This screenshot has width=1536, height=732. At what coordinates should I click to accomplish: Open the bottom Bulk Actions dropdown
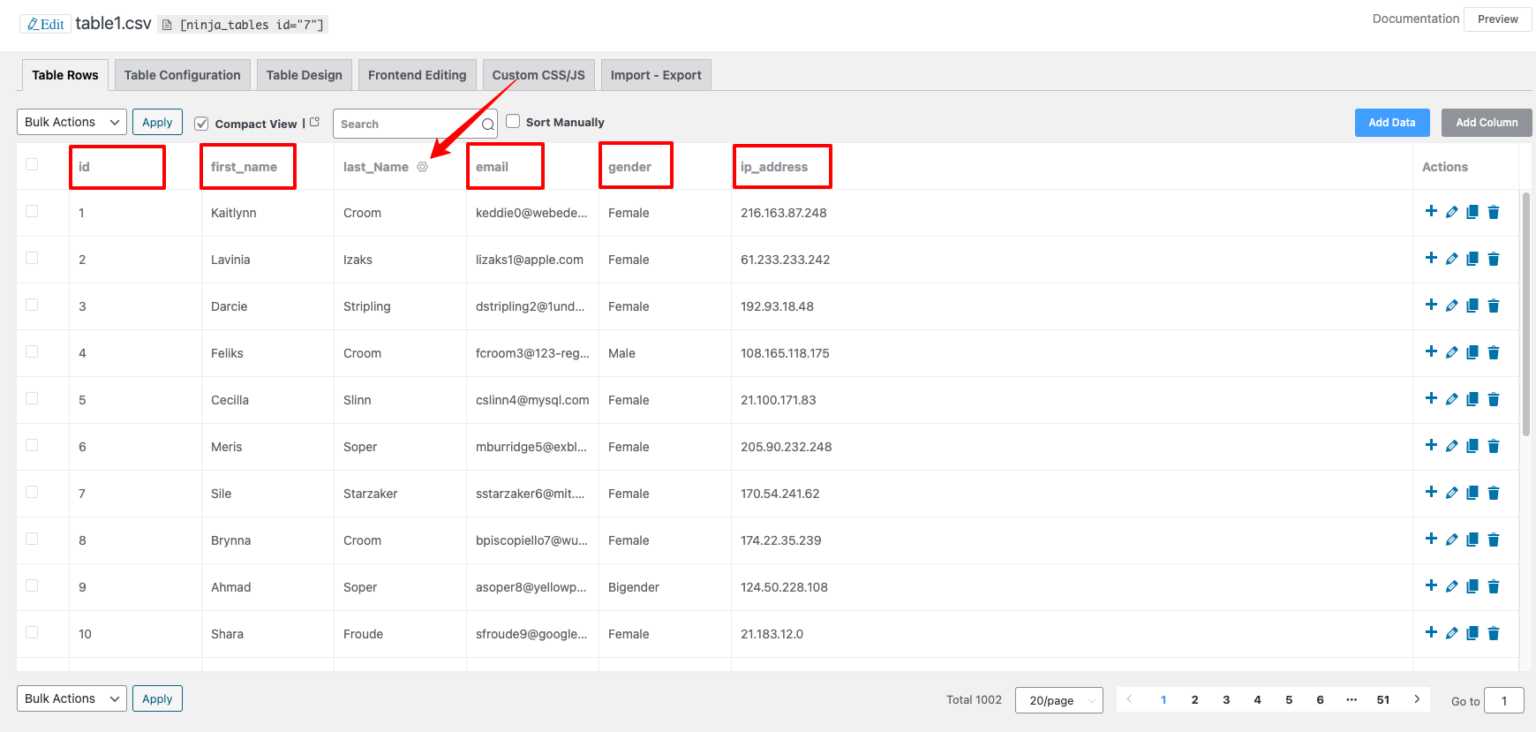click(x=72, y=699)
